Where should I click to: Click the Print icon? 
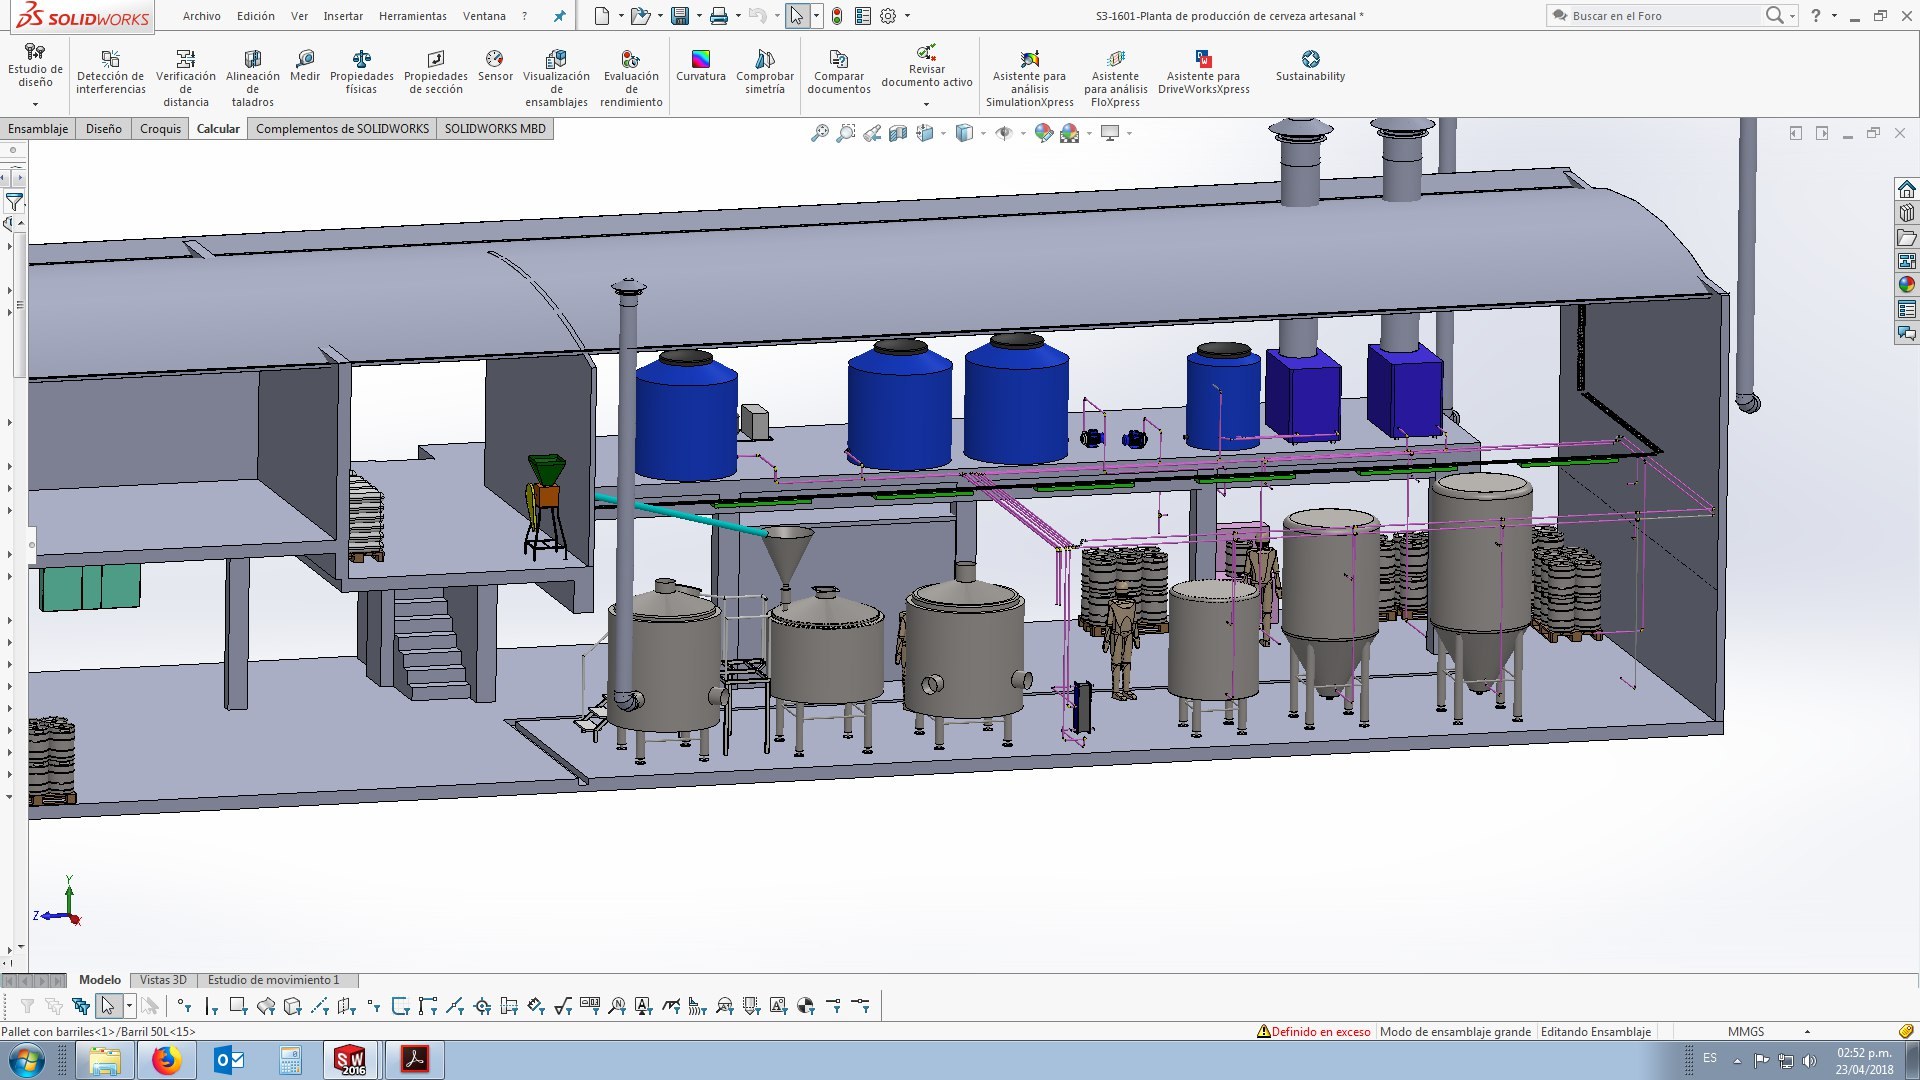(x=718, y=16)
